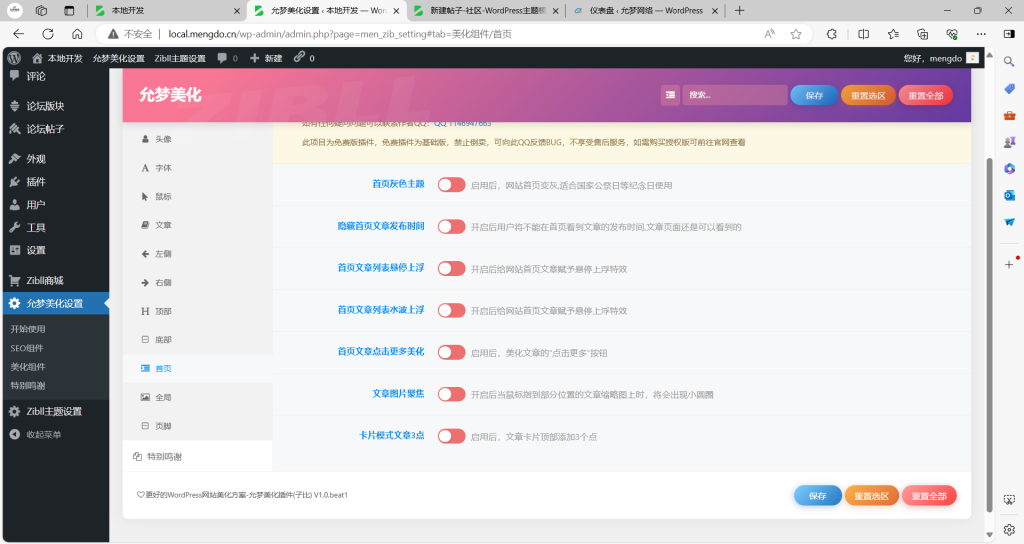1024x544 pixels.
Task: Click the browser home icon
Action: coord(77,33)
